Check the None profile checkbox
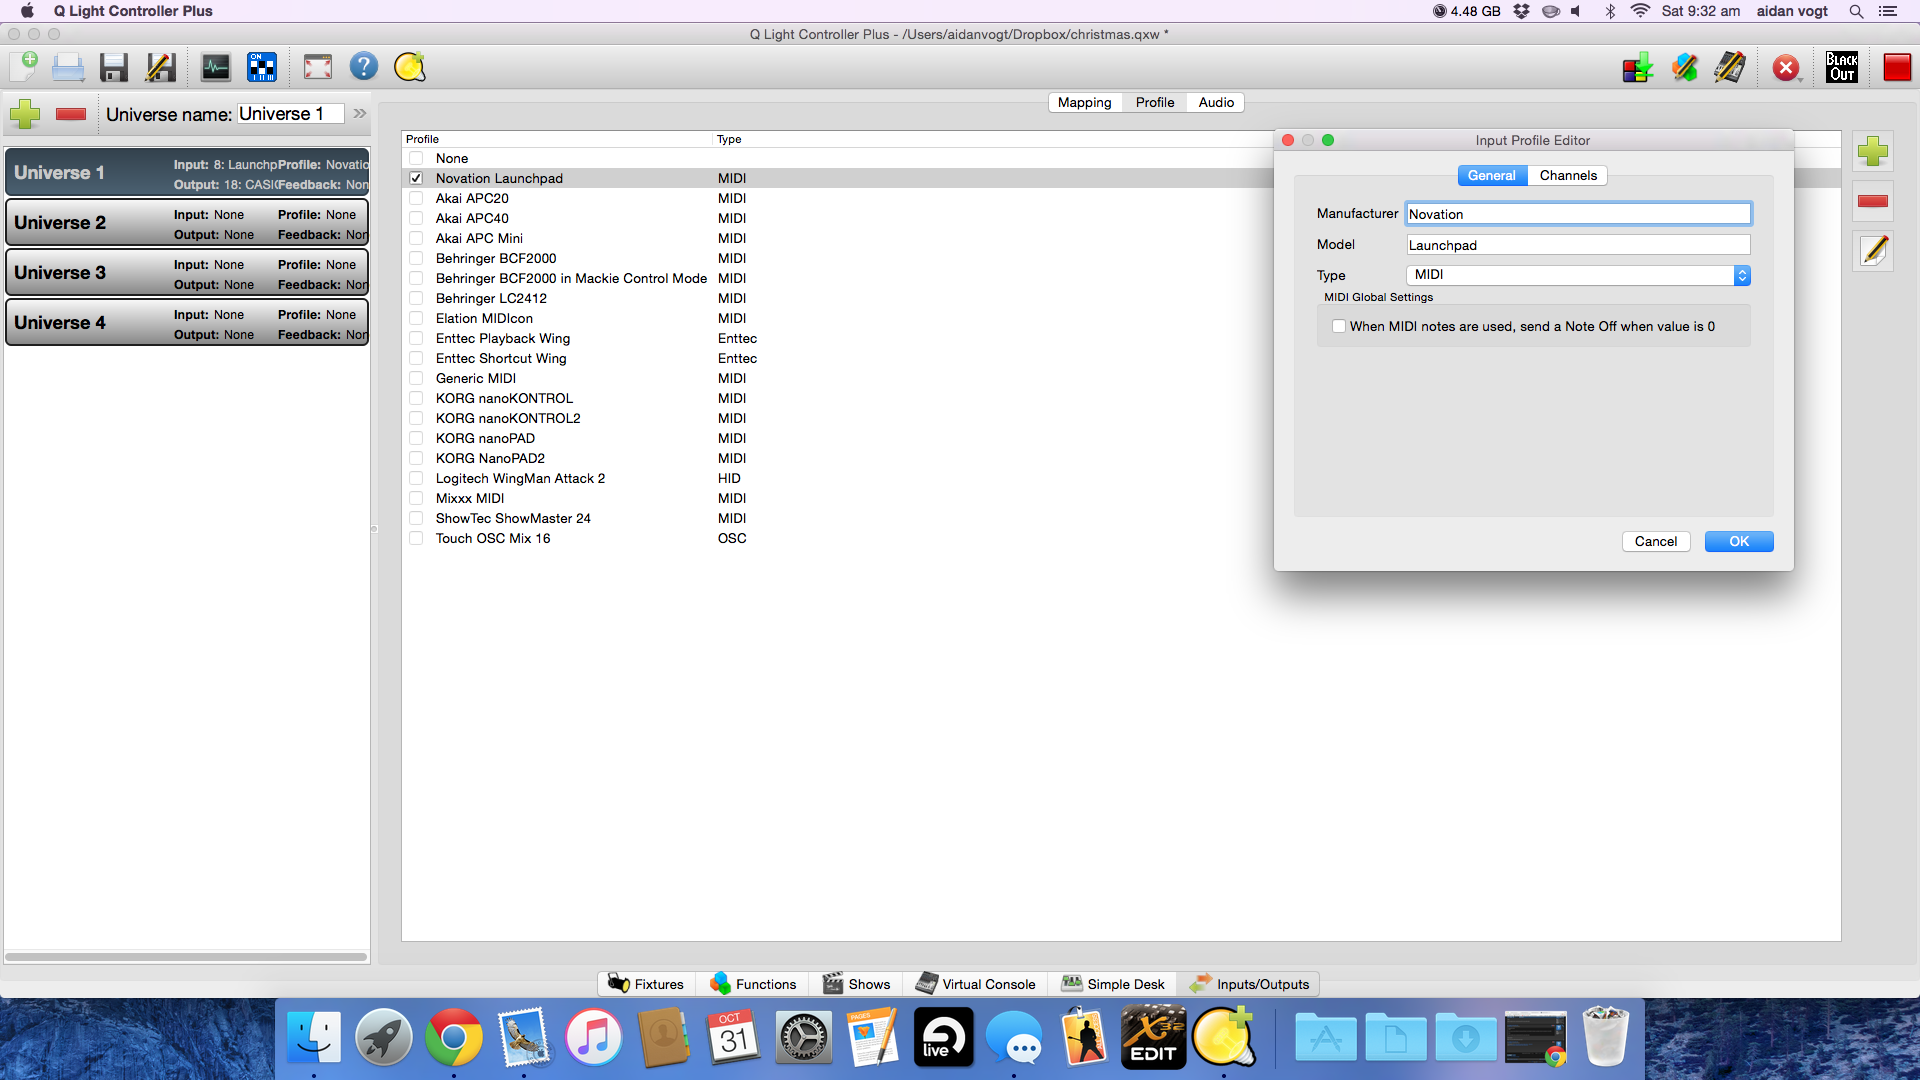The height and width of the screenshot is (1080, 1920). coord(416,158)
